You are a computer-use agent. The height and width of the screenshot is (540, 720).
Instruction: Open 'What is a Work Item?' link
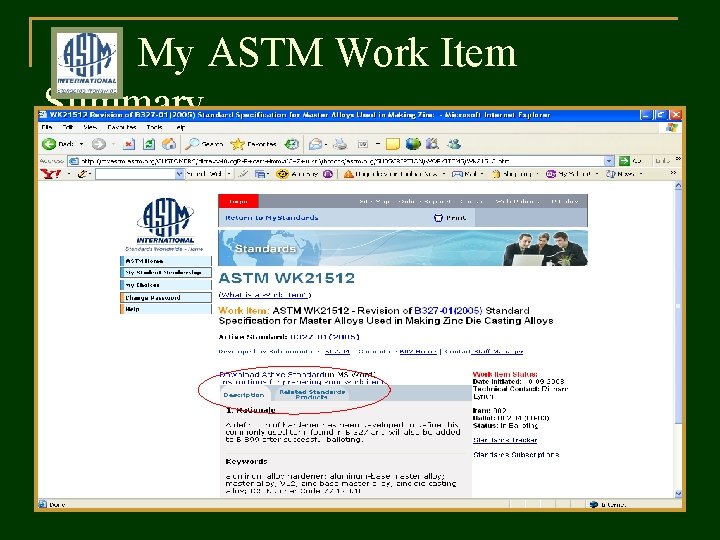click(265, 295)
